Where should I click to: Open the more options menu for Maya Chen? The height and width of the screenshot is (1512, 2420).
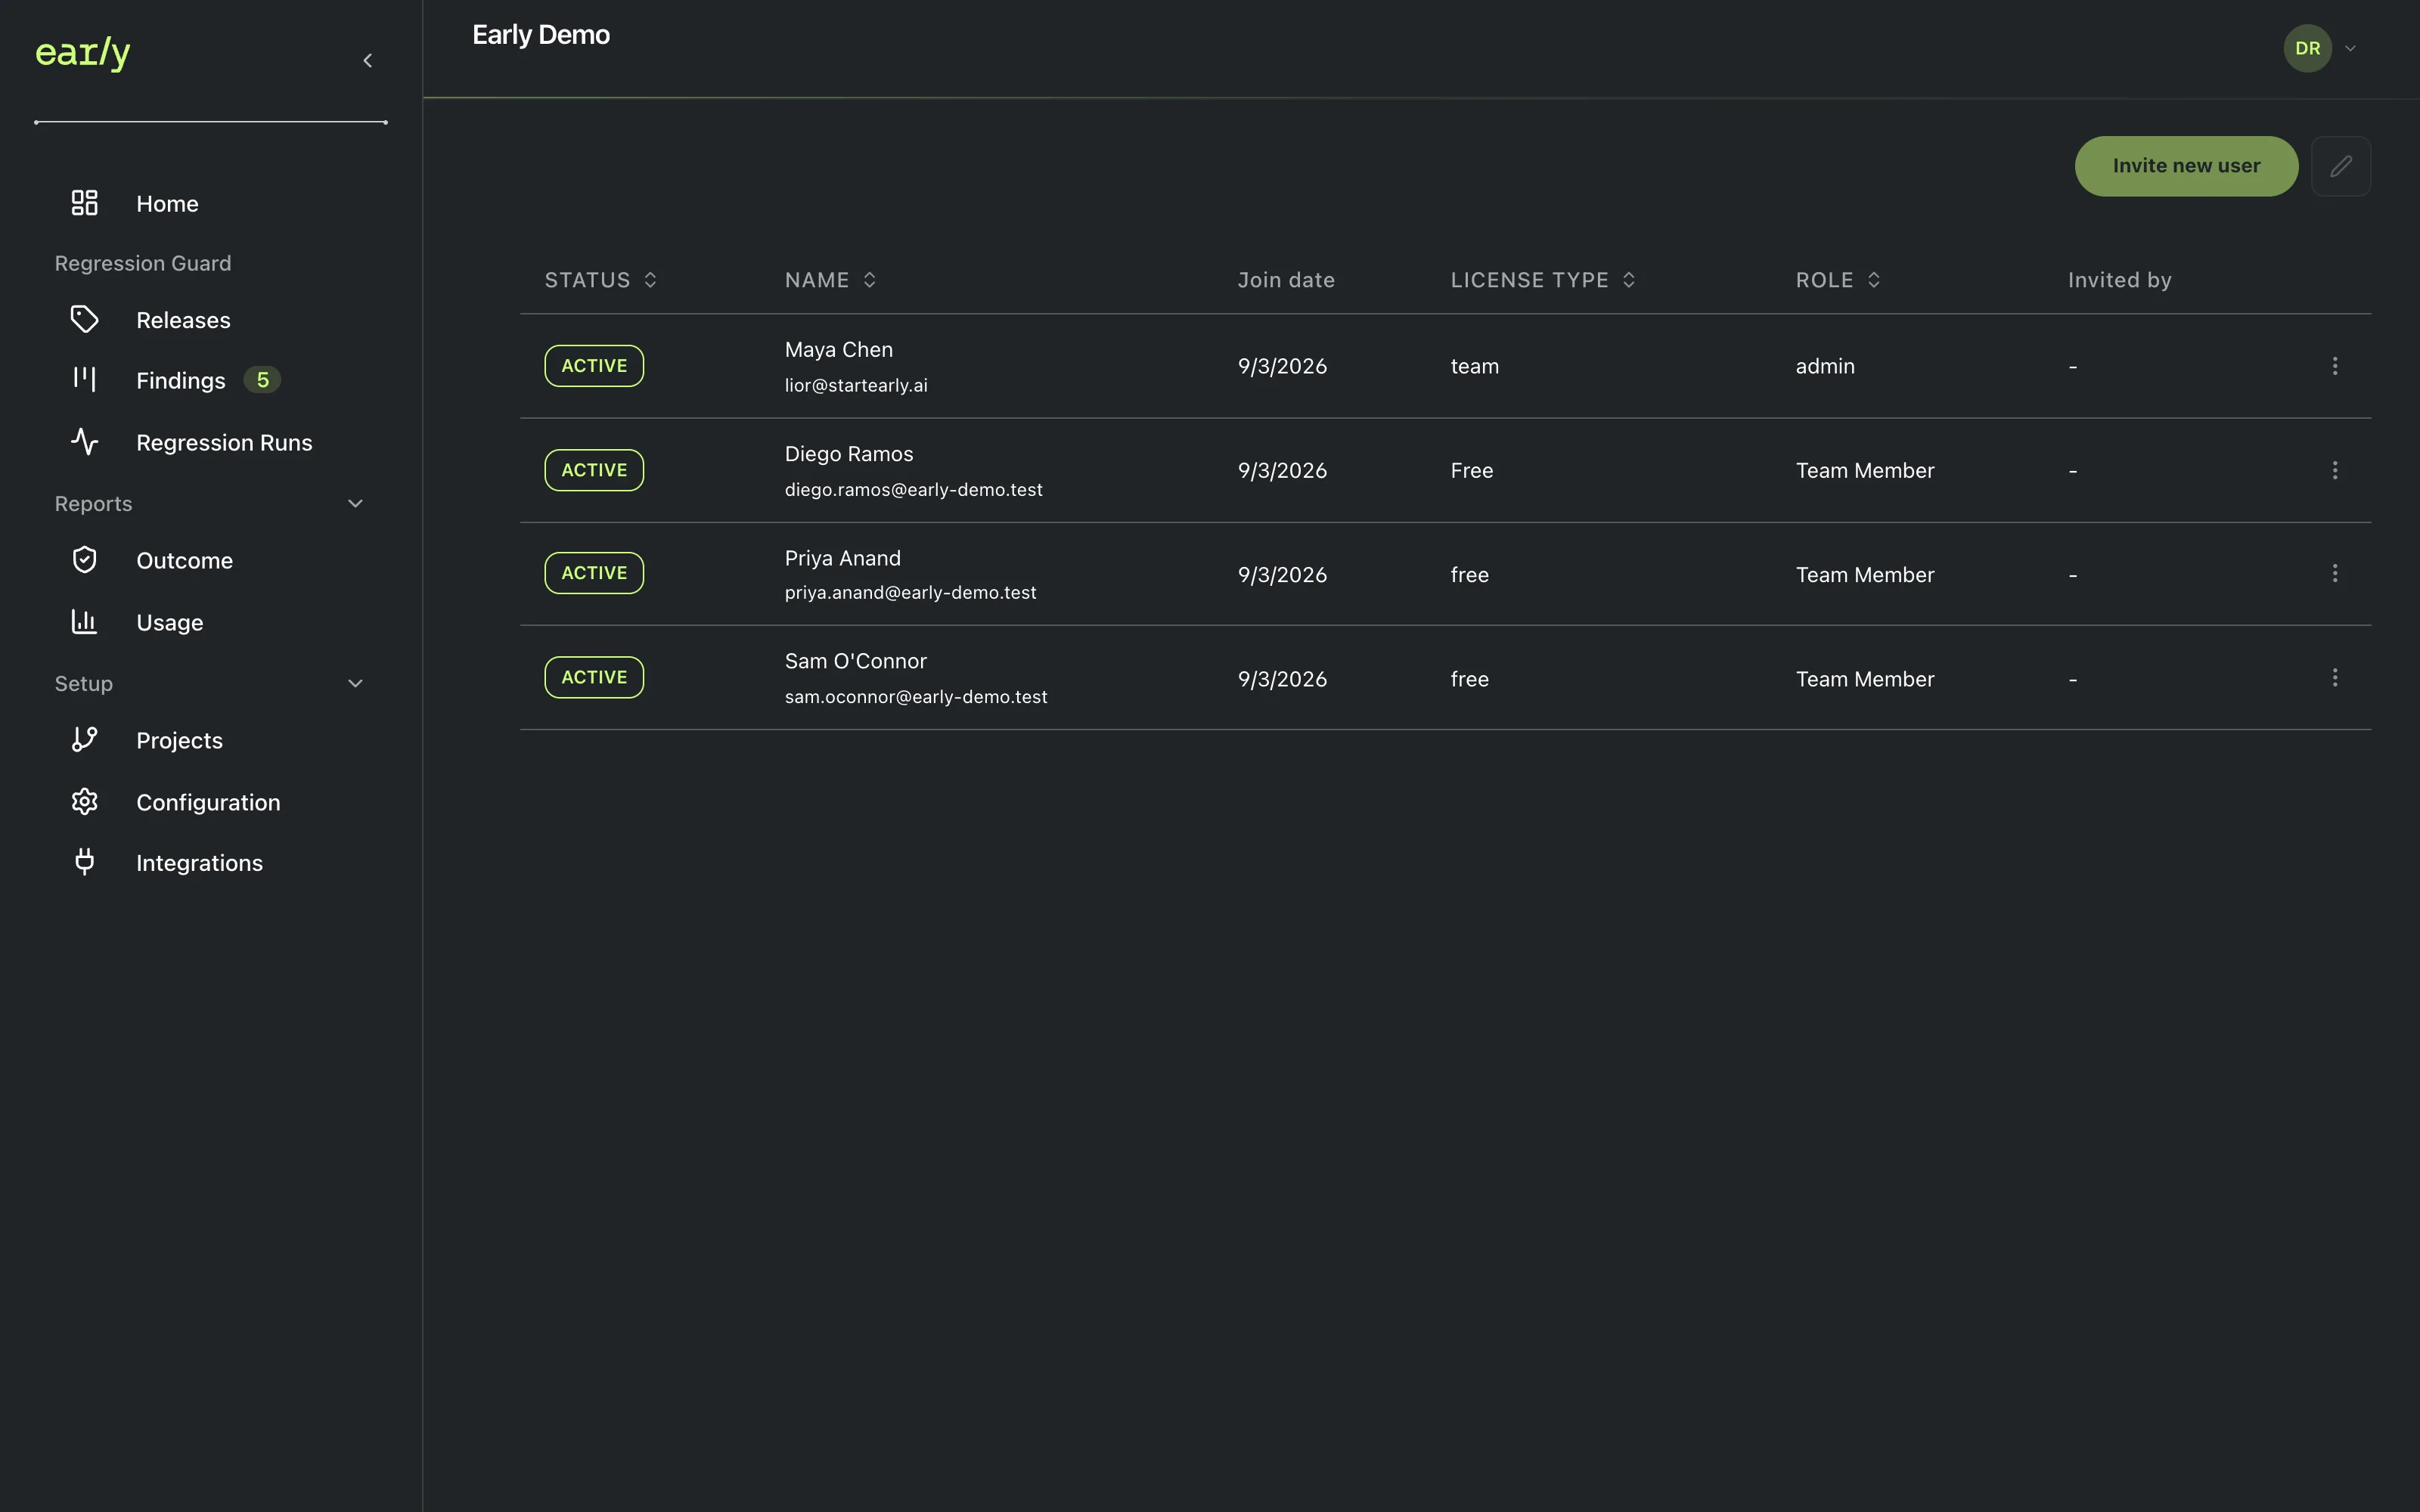pos(2335,366)
